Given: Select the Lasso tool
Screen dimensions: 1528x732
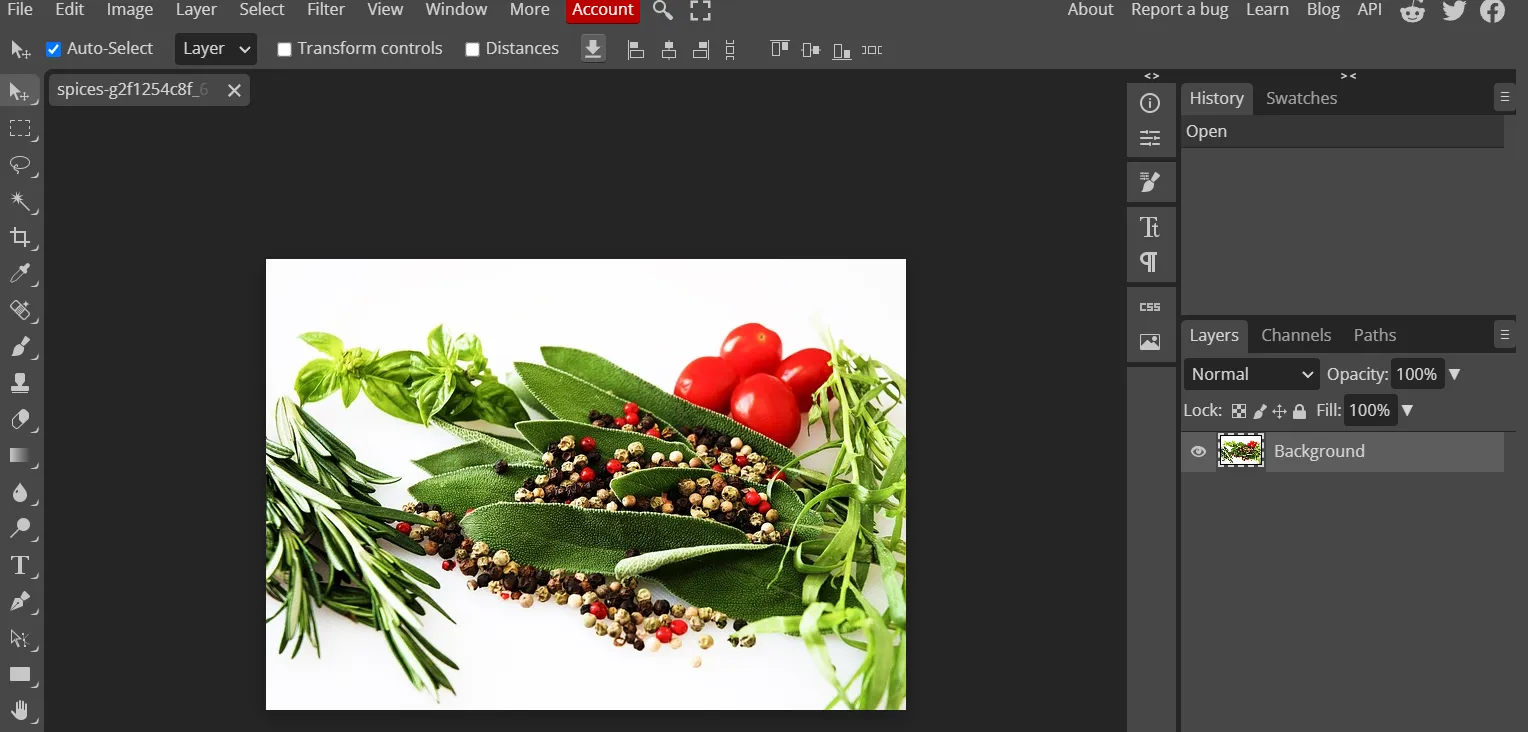Looking at the screenshot, I should click(19, 164).
